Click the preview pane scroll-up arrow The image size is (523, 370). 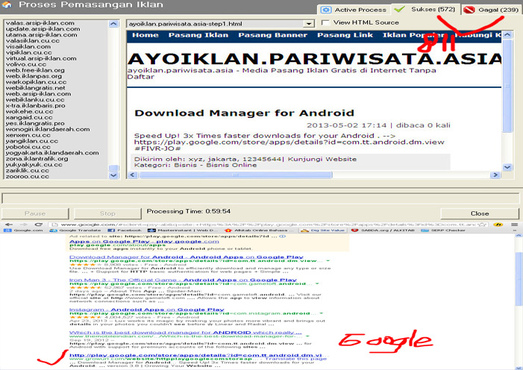point(507,34)
